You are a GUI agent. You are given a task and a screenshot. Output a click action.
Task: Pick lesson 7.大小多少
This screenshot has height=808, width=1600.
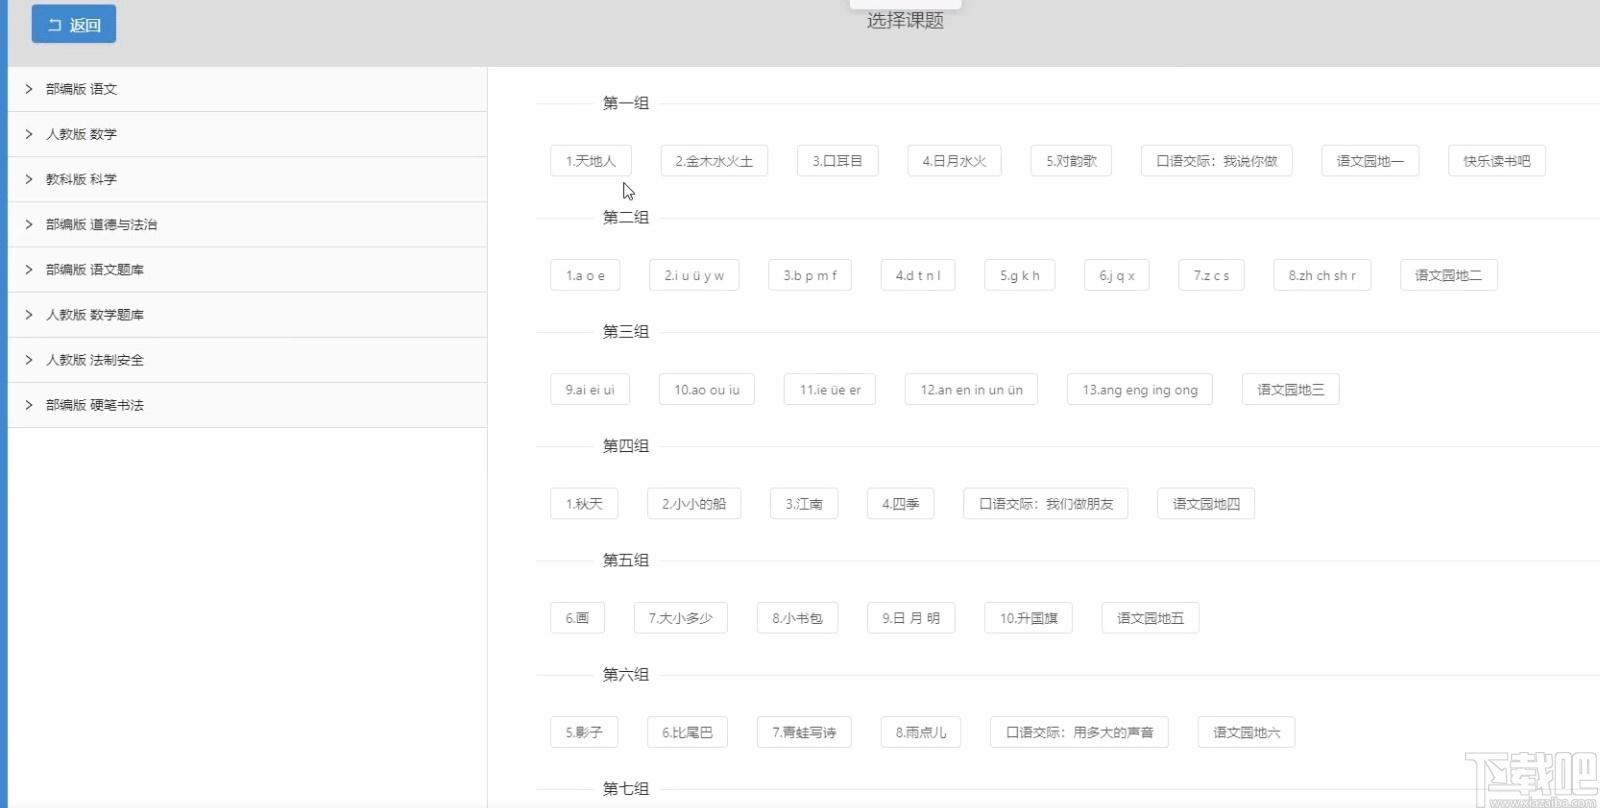pos(681,618)
